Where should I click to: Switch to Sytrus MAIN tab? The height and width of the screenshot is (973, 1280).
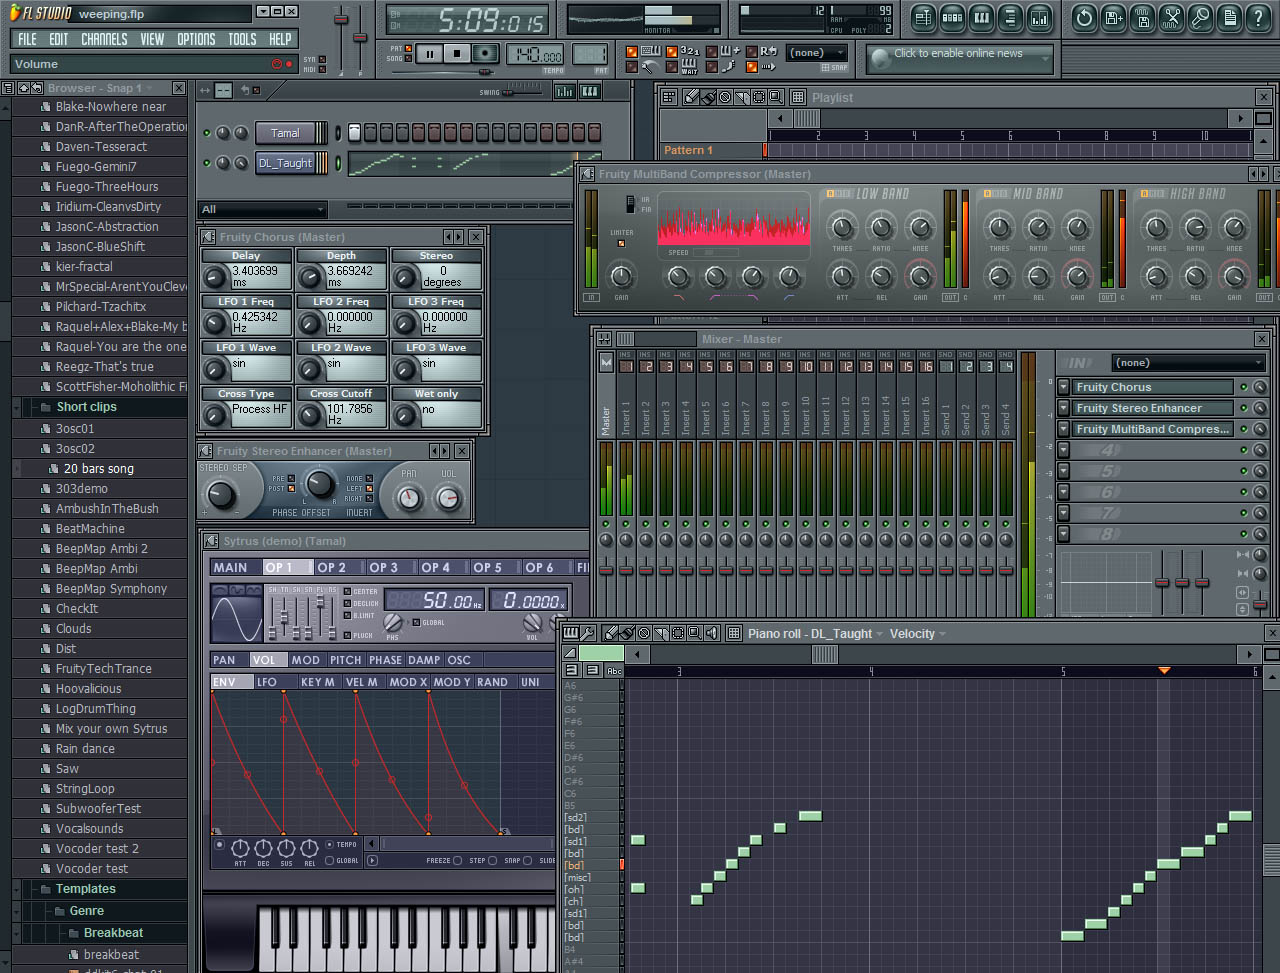pyautogui.click(x=235, y=567)
